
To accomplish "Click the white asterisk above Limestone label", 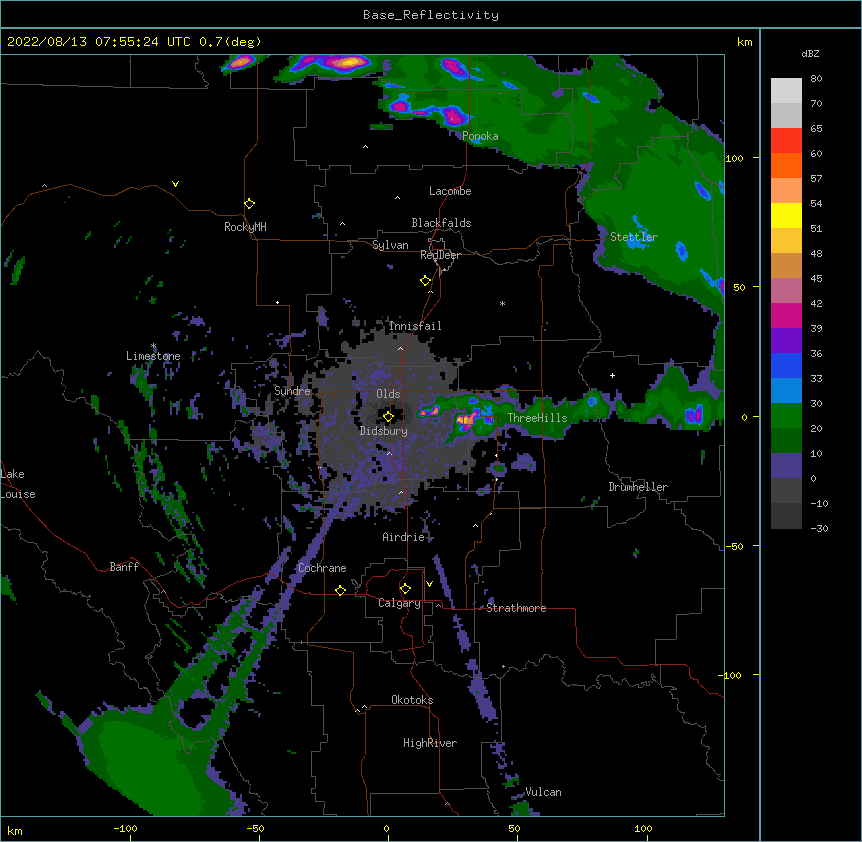I will coord(154,346).
